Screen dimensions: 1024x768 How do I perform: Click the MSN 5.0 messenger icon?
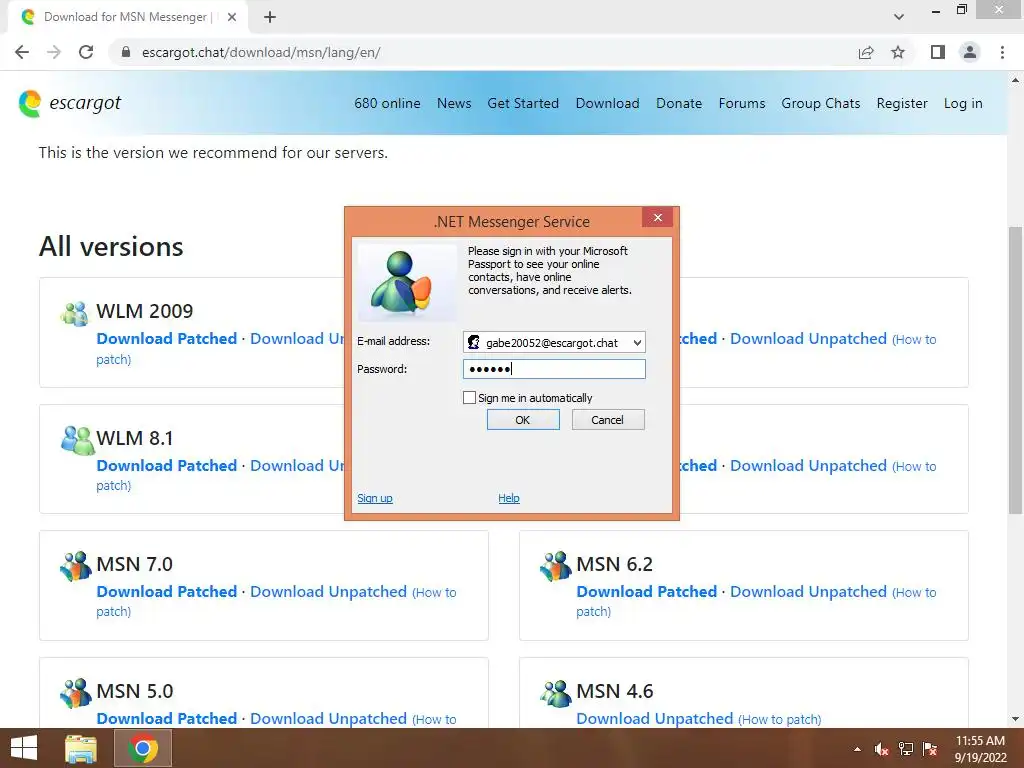click(x=76, y=693)
